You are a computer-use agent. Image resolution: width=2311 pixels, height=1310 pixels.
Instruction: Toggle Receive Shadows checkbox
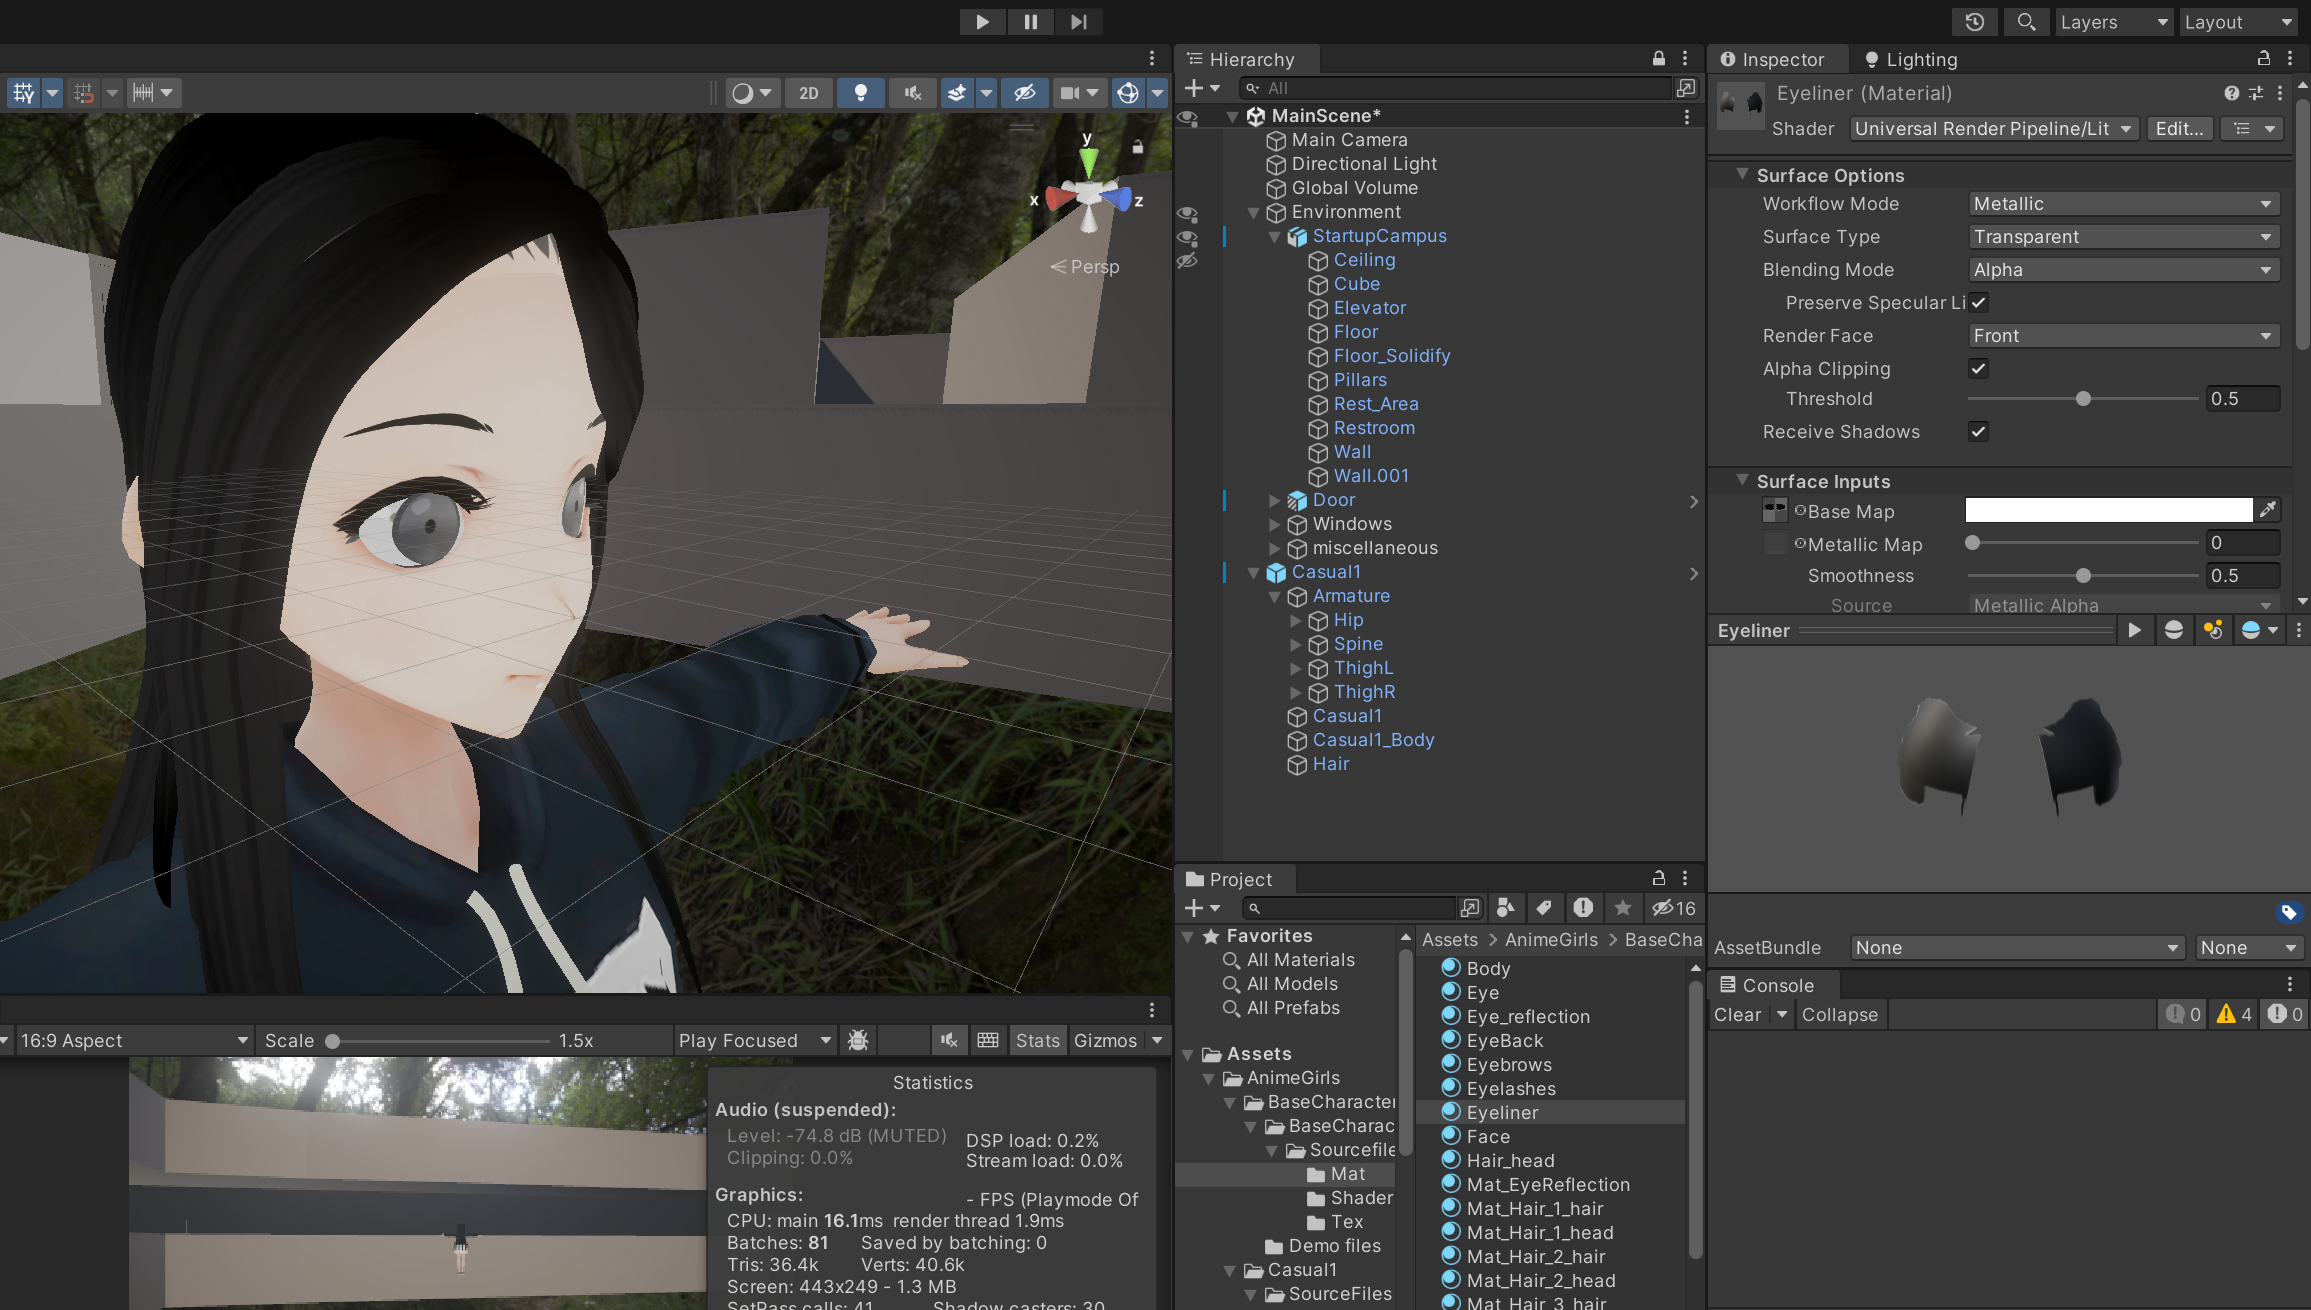1978,431
